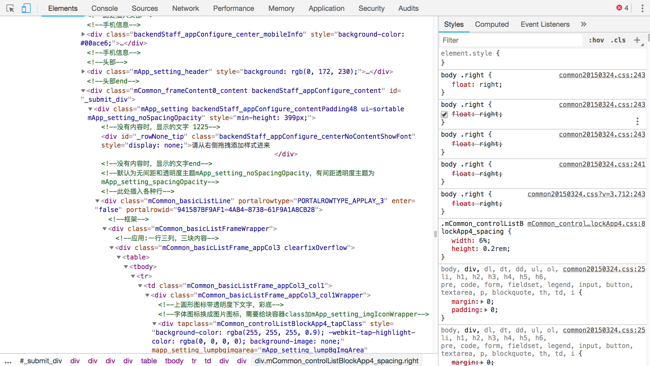Screen dimensions: 650x366
Task: Edit the height: 0.2rem property value
Action: [496, 249]
